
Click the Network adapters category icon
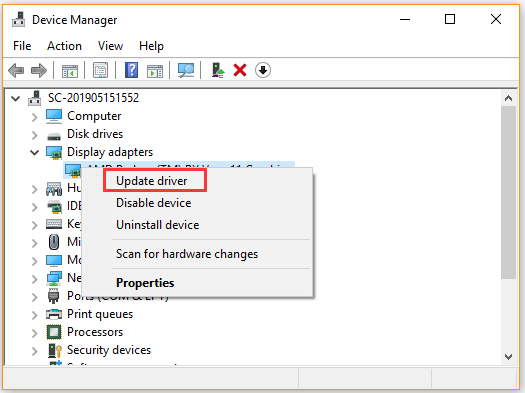point(54,278)
